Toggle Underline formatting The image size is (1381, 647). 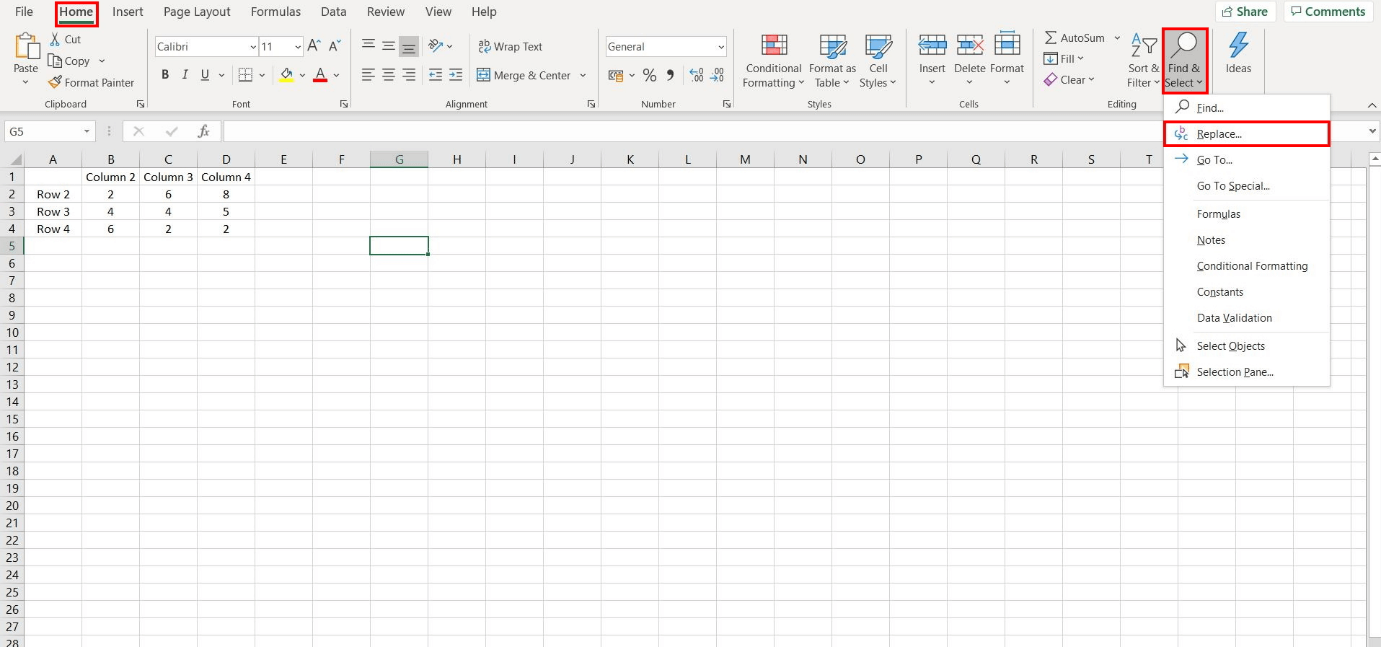[205, 75]
